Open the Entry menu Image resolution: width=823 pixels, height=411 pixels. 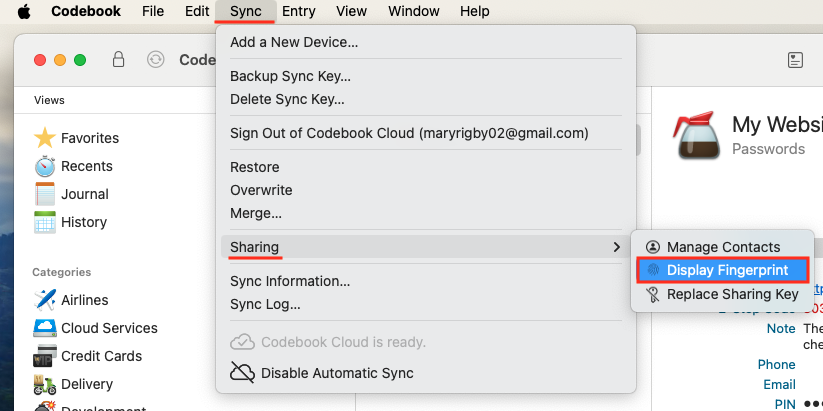coord(299,11)
